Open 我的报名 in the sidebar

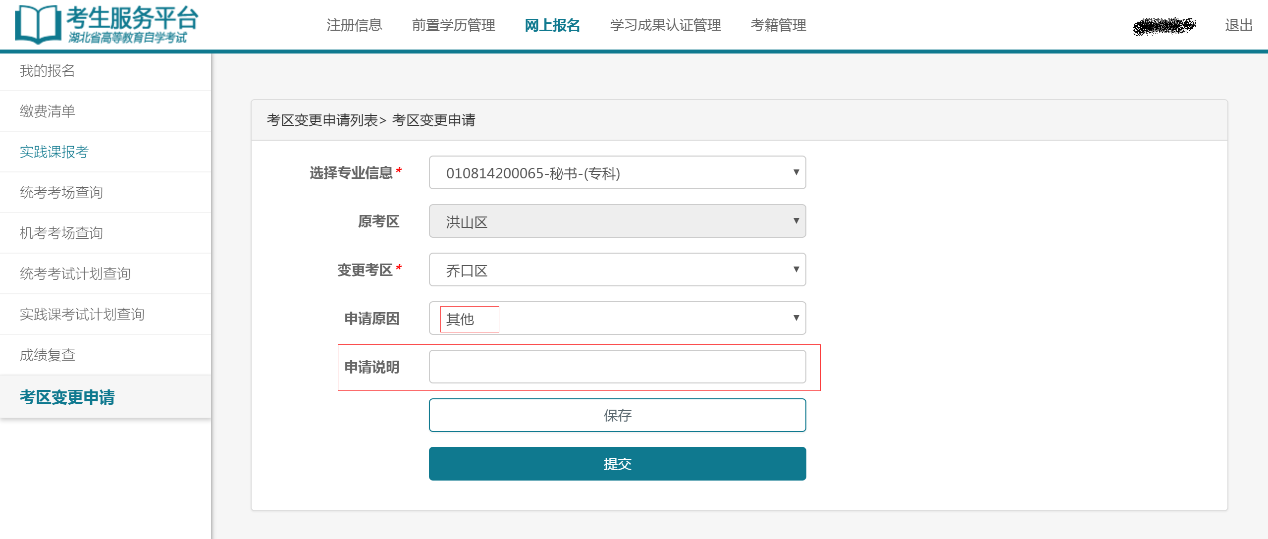pos(48,71)
